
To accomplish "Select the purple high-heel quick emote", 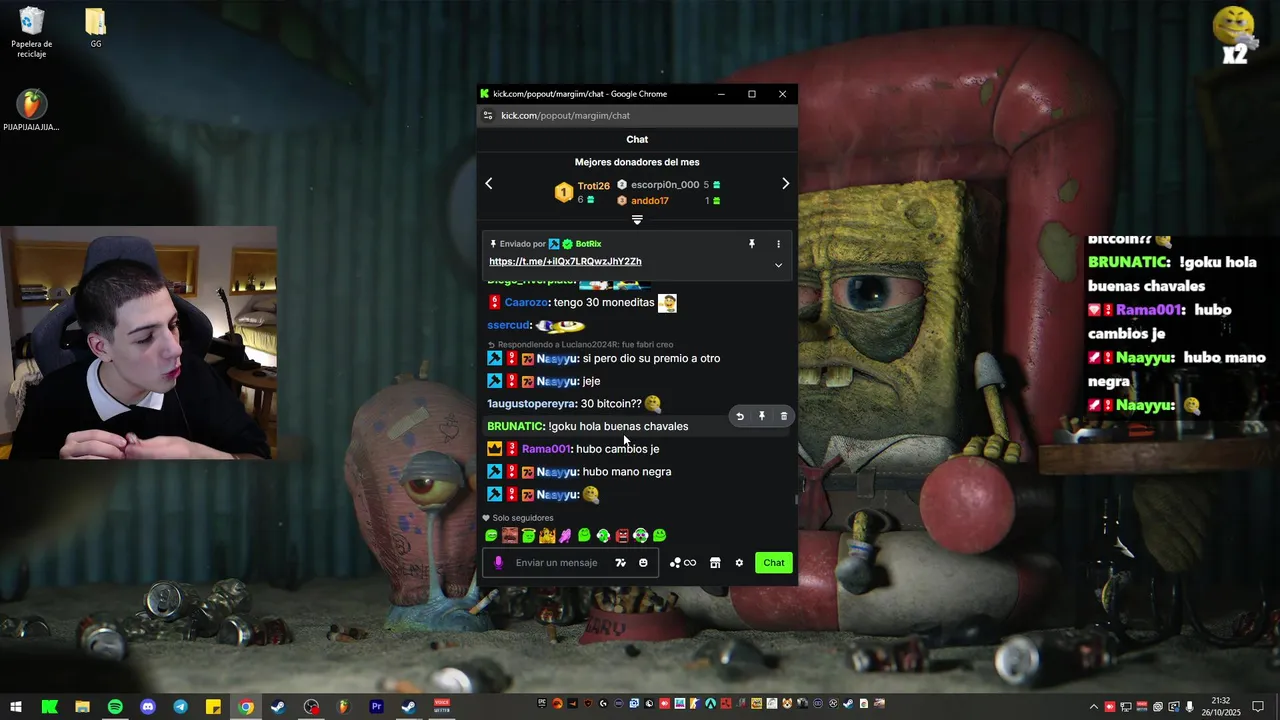I will point(565,536).
